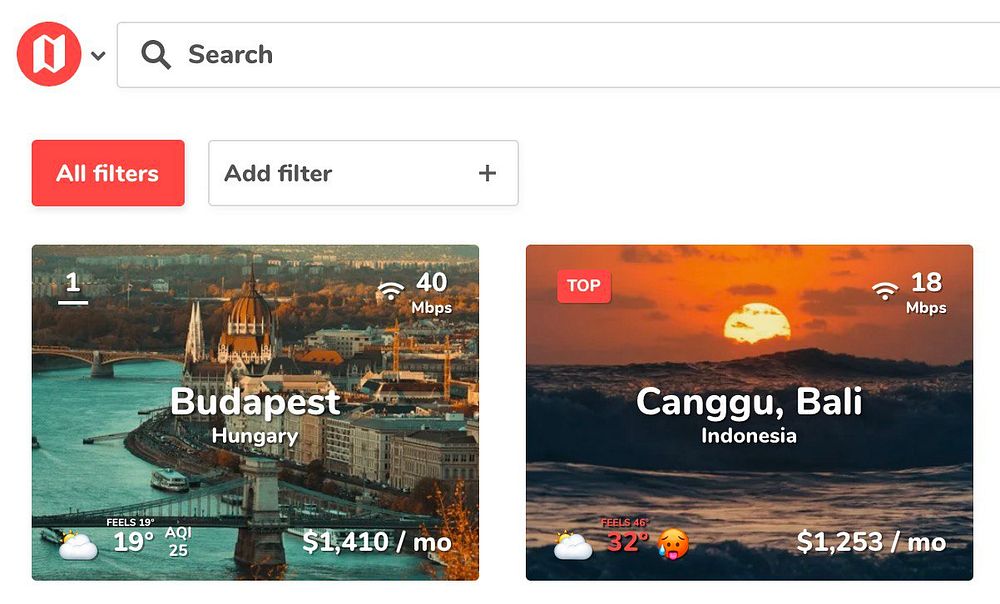Viewport: 1000px width, 604px height.
Task: Click the weather cloud icon on Budapest
Action: [77, 546]
